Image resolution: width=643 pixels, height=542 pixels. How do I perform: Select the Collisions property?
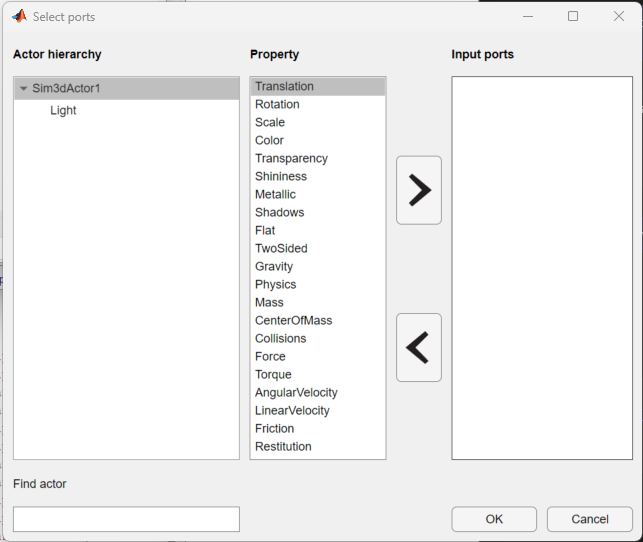[x=318, y=339]
